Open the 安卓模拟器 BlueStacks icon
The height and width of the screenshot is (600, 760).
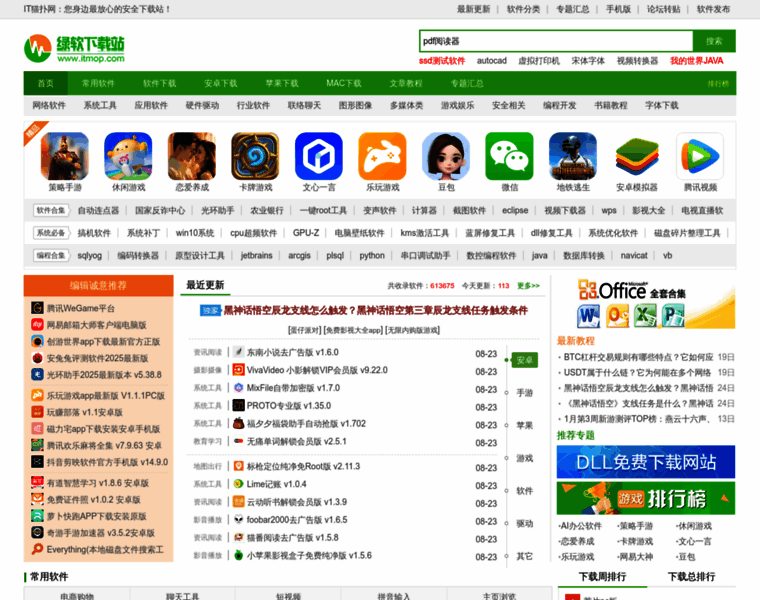[636, 156]
